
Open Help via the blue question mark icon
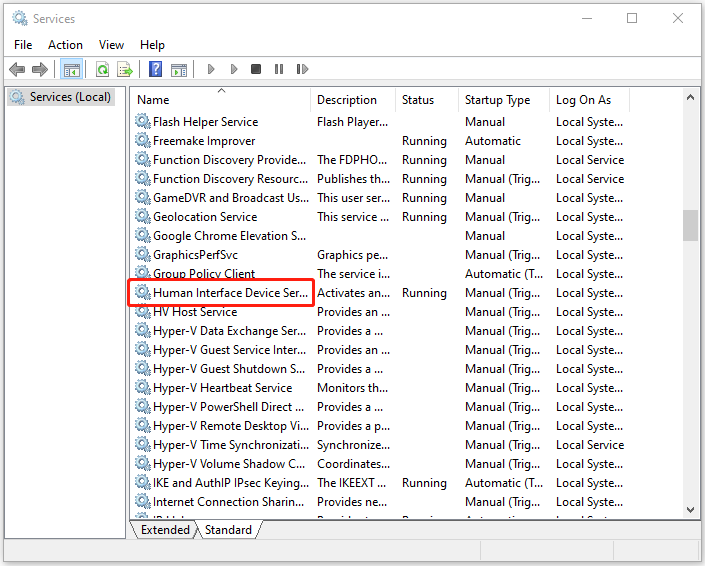[x=155, y=69]
